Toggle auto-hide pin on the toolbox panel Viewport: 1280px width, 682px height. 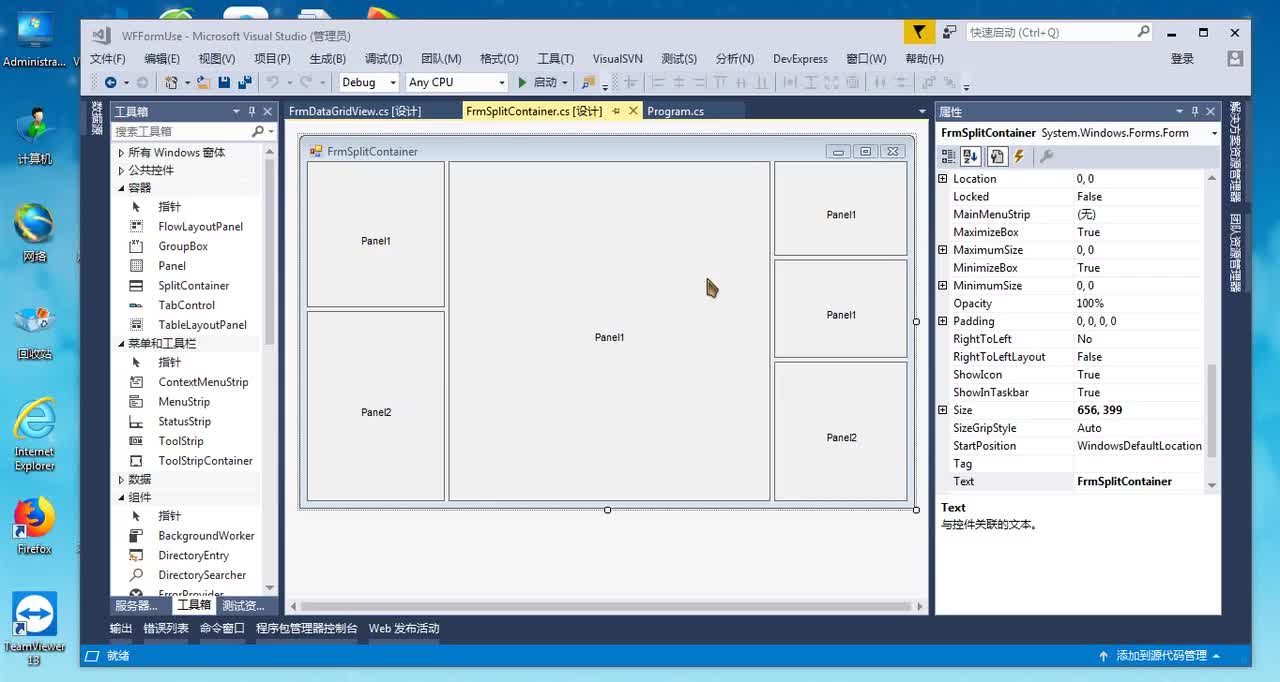tap(252, 112)
